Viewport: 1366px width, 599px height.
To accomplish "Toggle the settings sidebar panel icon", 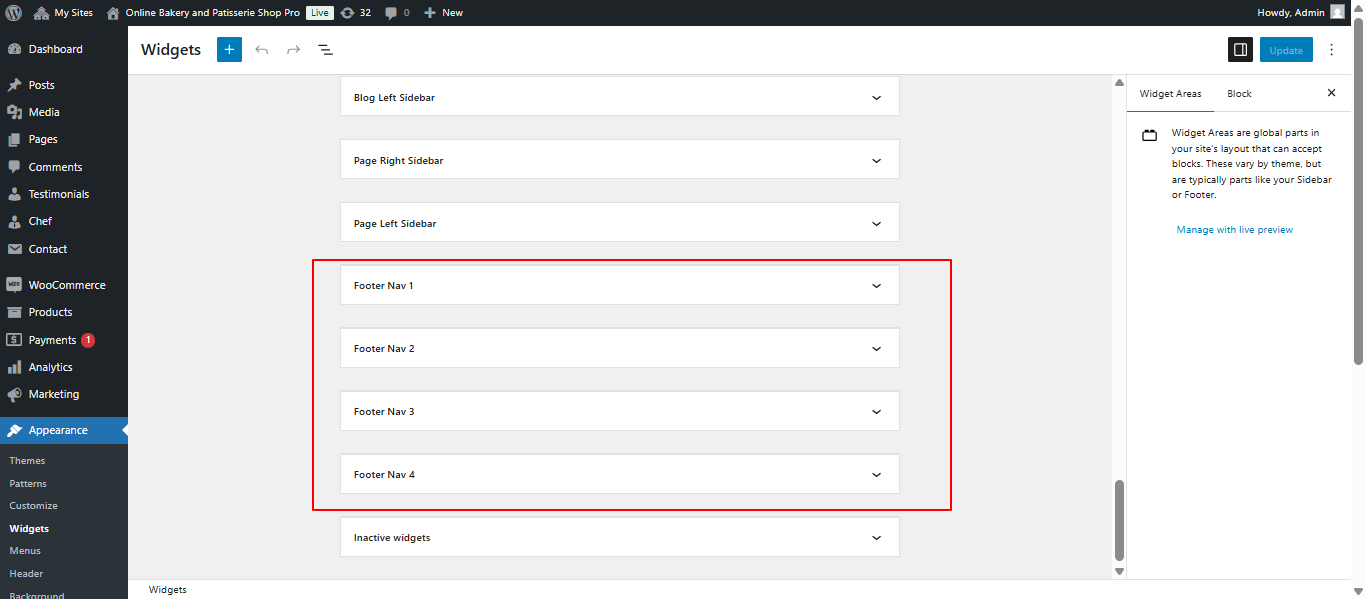I will click(1240, 49).
